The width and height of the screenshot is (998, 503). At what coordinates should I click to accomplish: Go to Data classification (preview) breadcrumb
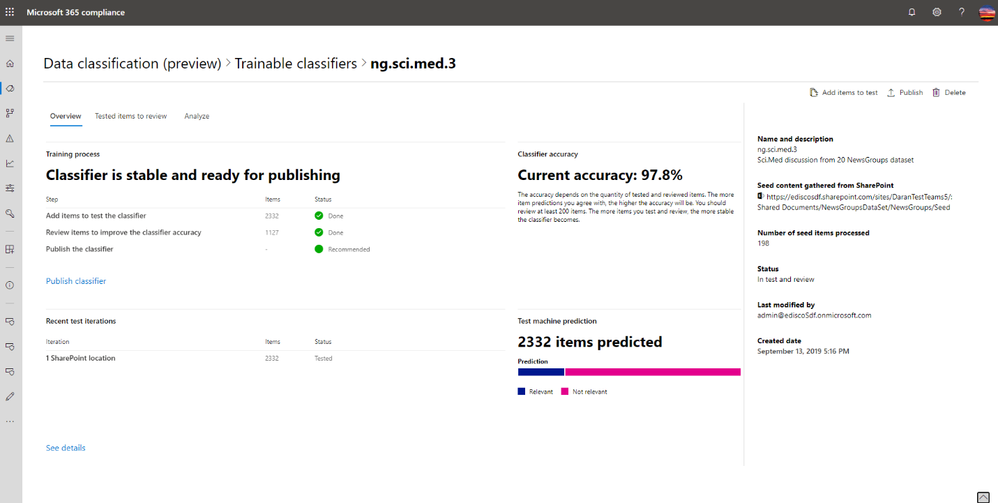coord(132,64)
